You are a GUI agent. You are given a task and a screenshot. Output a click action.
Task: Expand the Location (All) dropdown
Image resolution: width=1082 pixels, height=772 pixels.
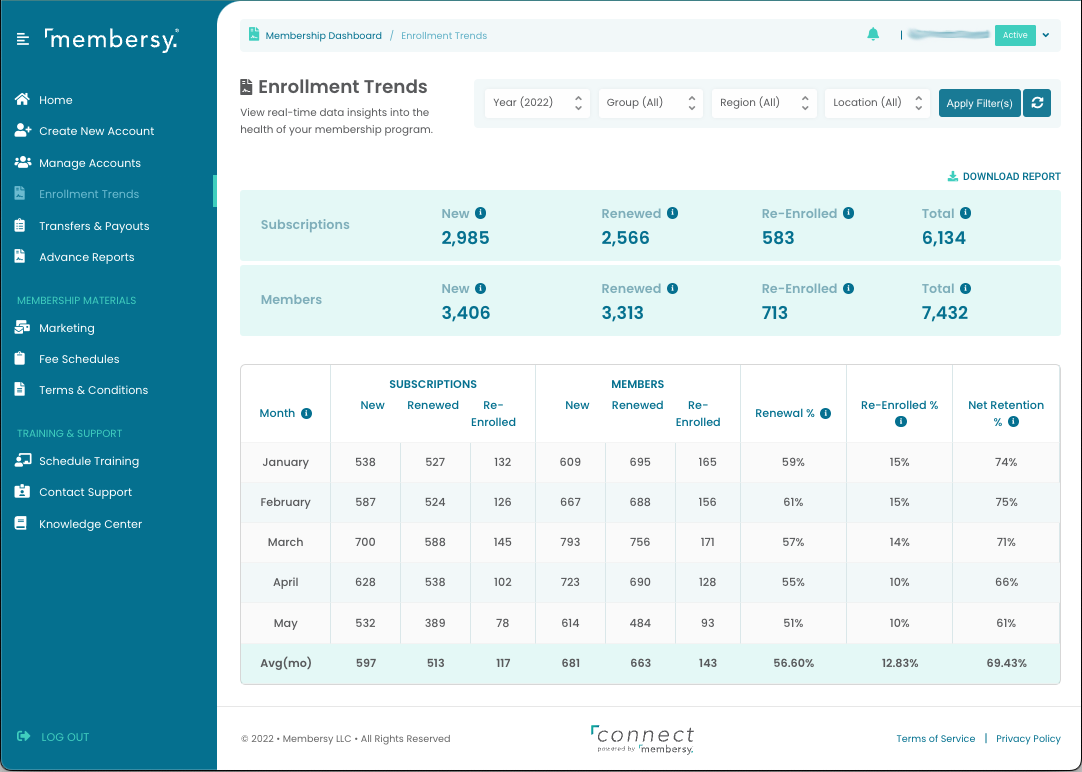point(877,103)
